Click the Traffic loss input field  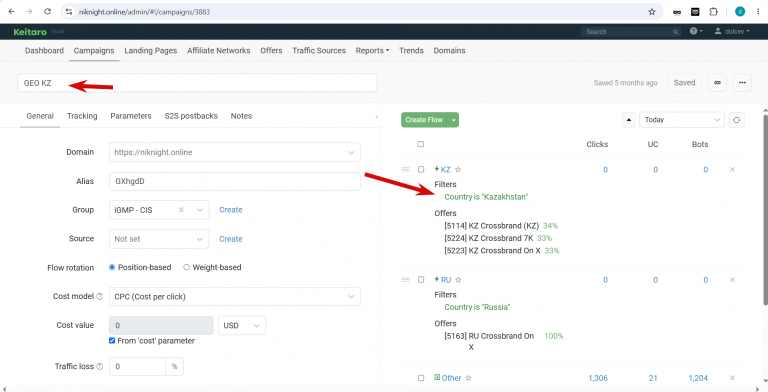(x=138, y=366)
